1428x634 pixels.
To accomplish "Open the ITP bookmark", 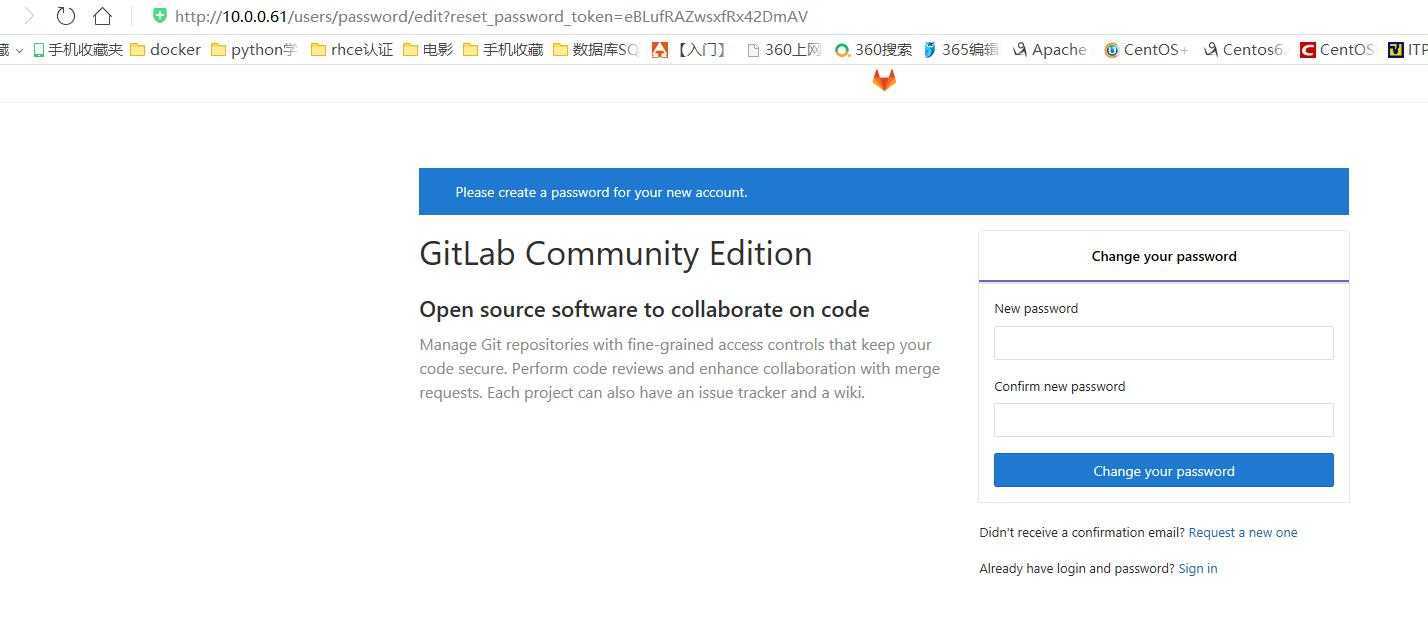I will pos(1408,49).
